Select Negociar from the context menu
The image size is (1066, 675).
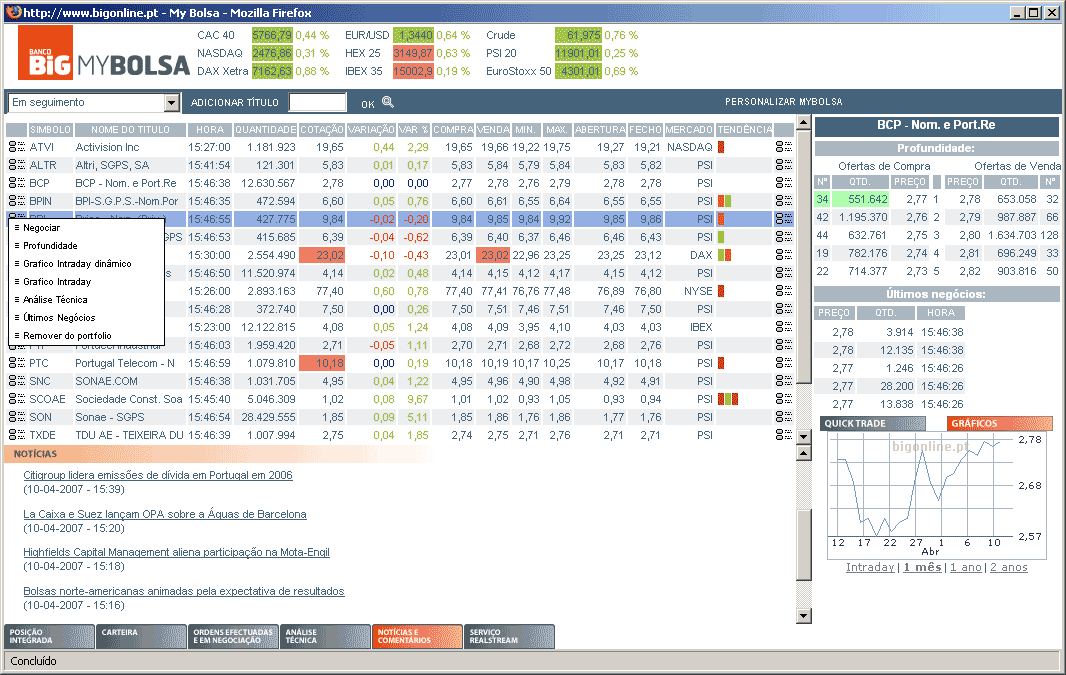click(41, 228)
